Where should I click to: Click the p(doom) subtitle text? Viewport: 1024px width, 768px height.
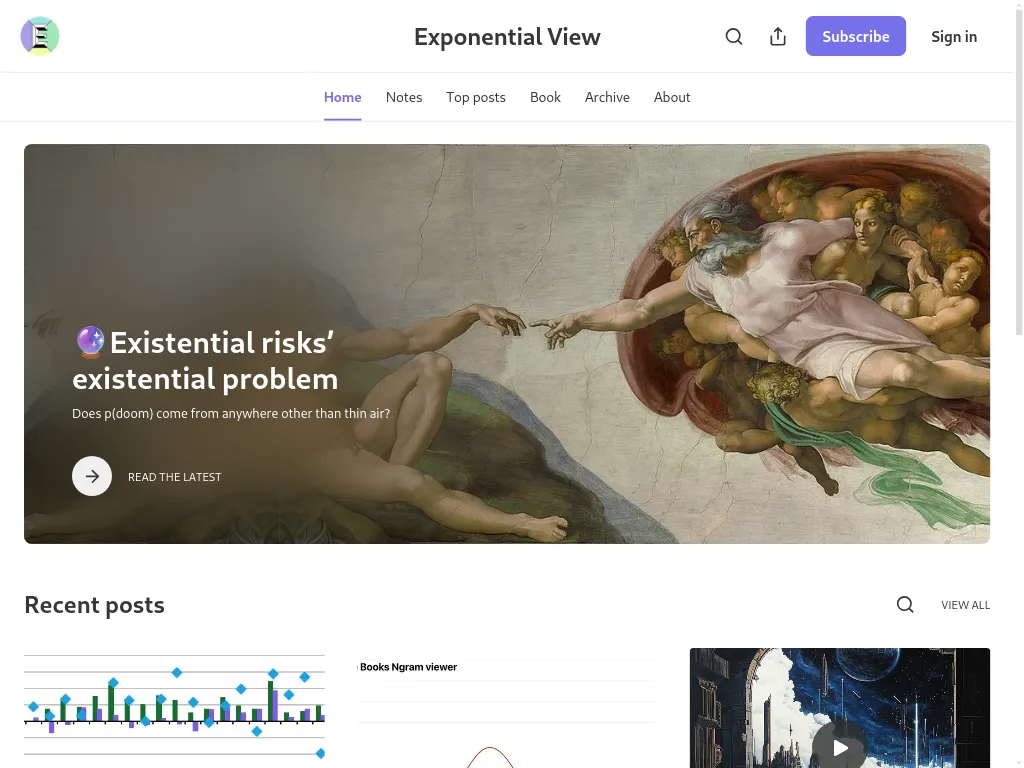click(x=231, y=413)
